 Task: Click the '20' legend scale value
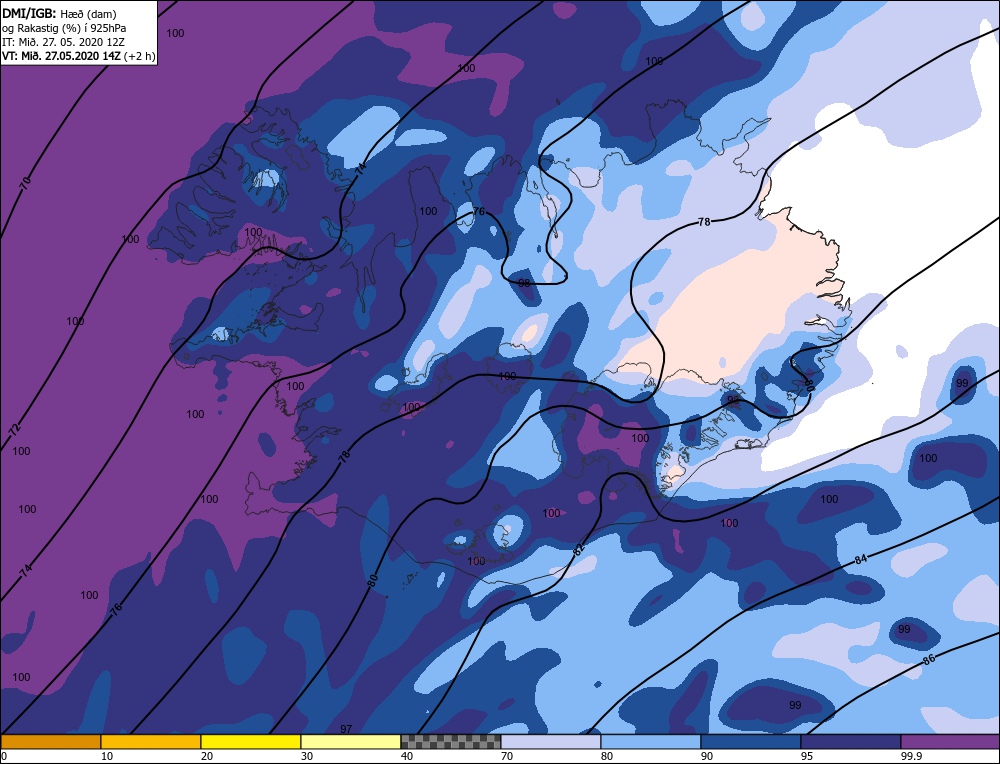pyautogui.click(x=207, y=756)
